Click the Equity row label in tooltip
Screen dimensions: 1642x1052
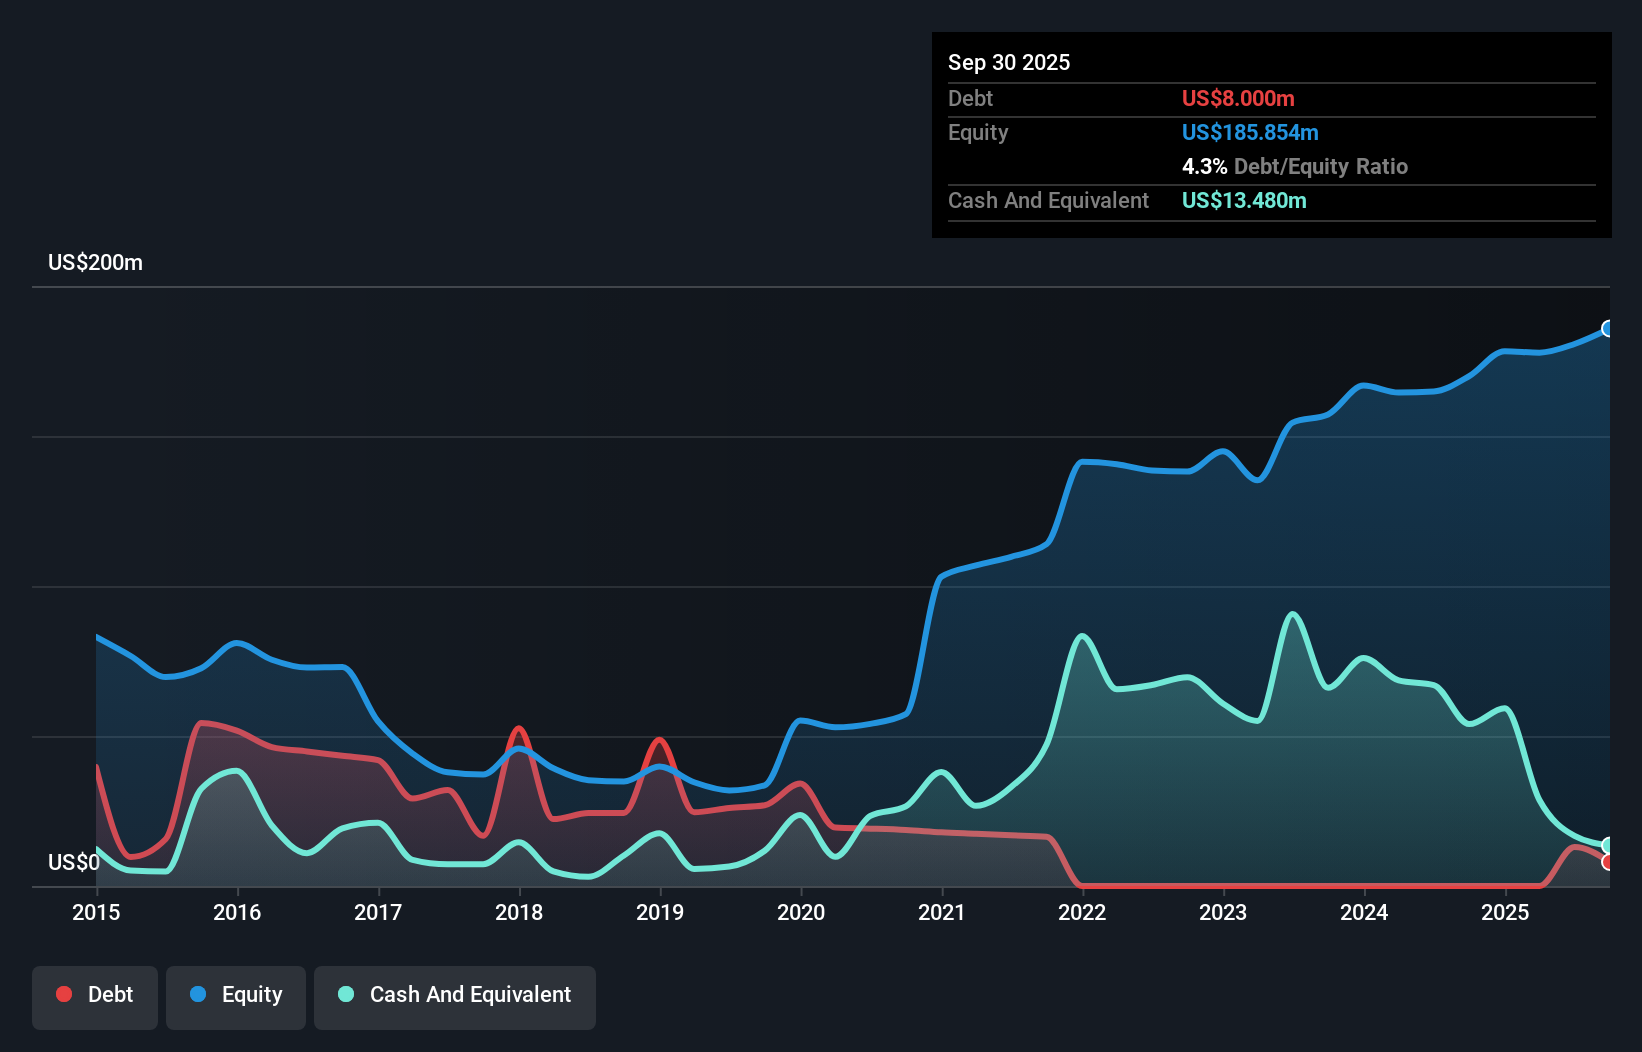tap(978, 132)
